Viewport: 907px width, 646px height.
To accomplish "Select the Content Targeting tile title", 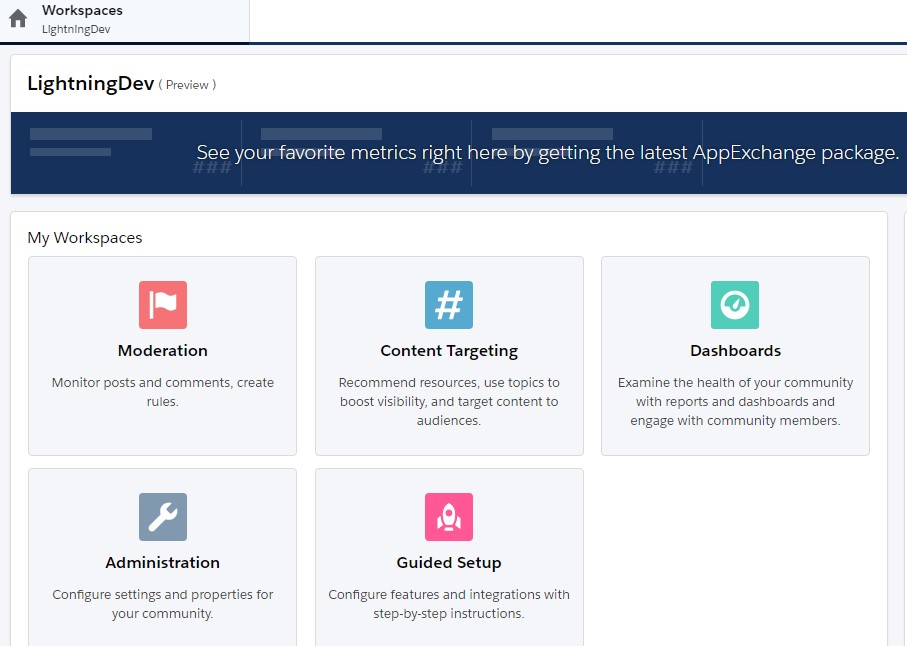I will point(449,351).
